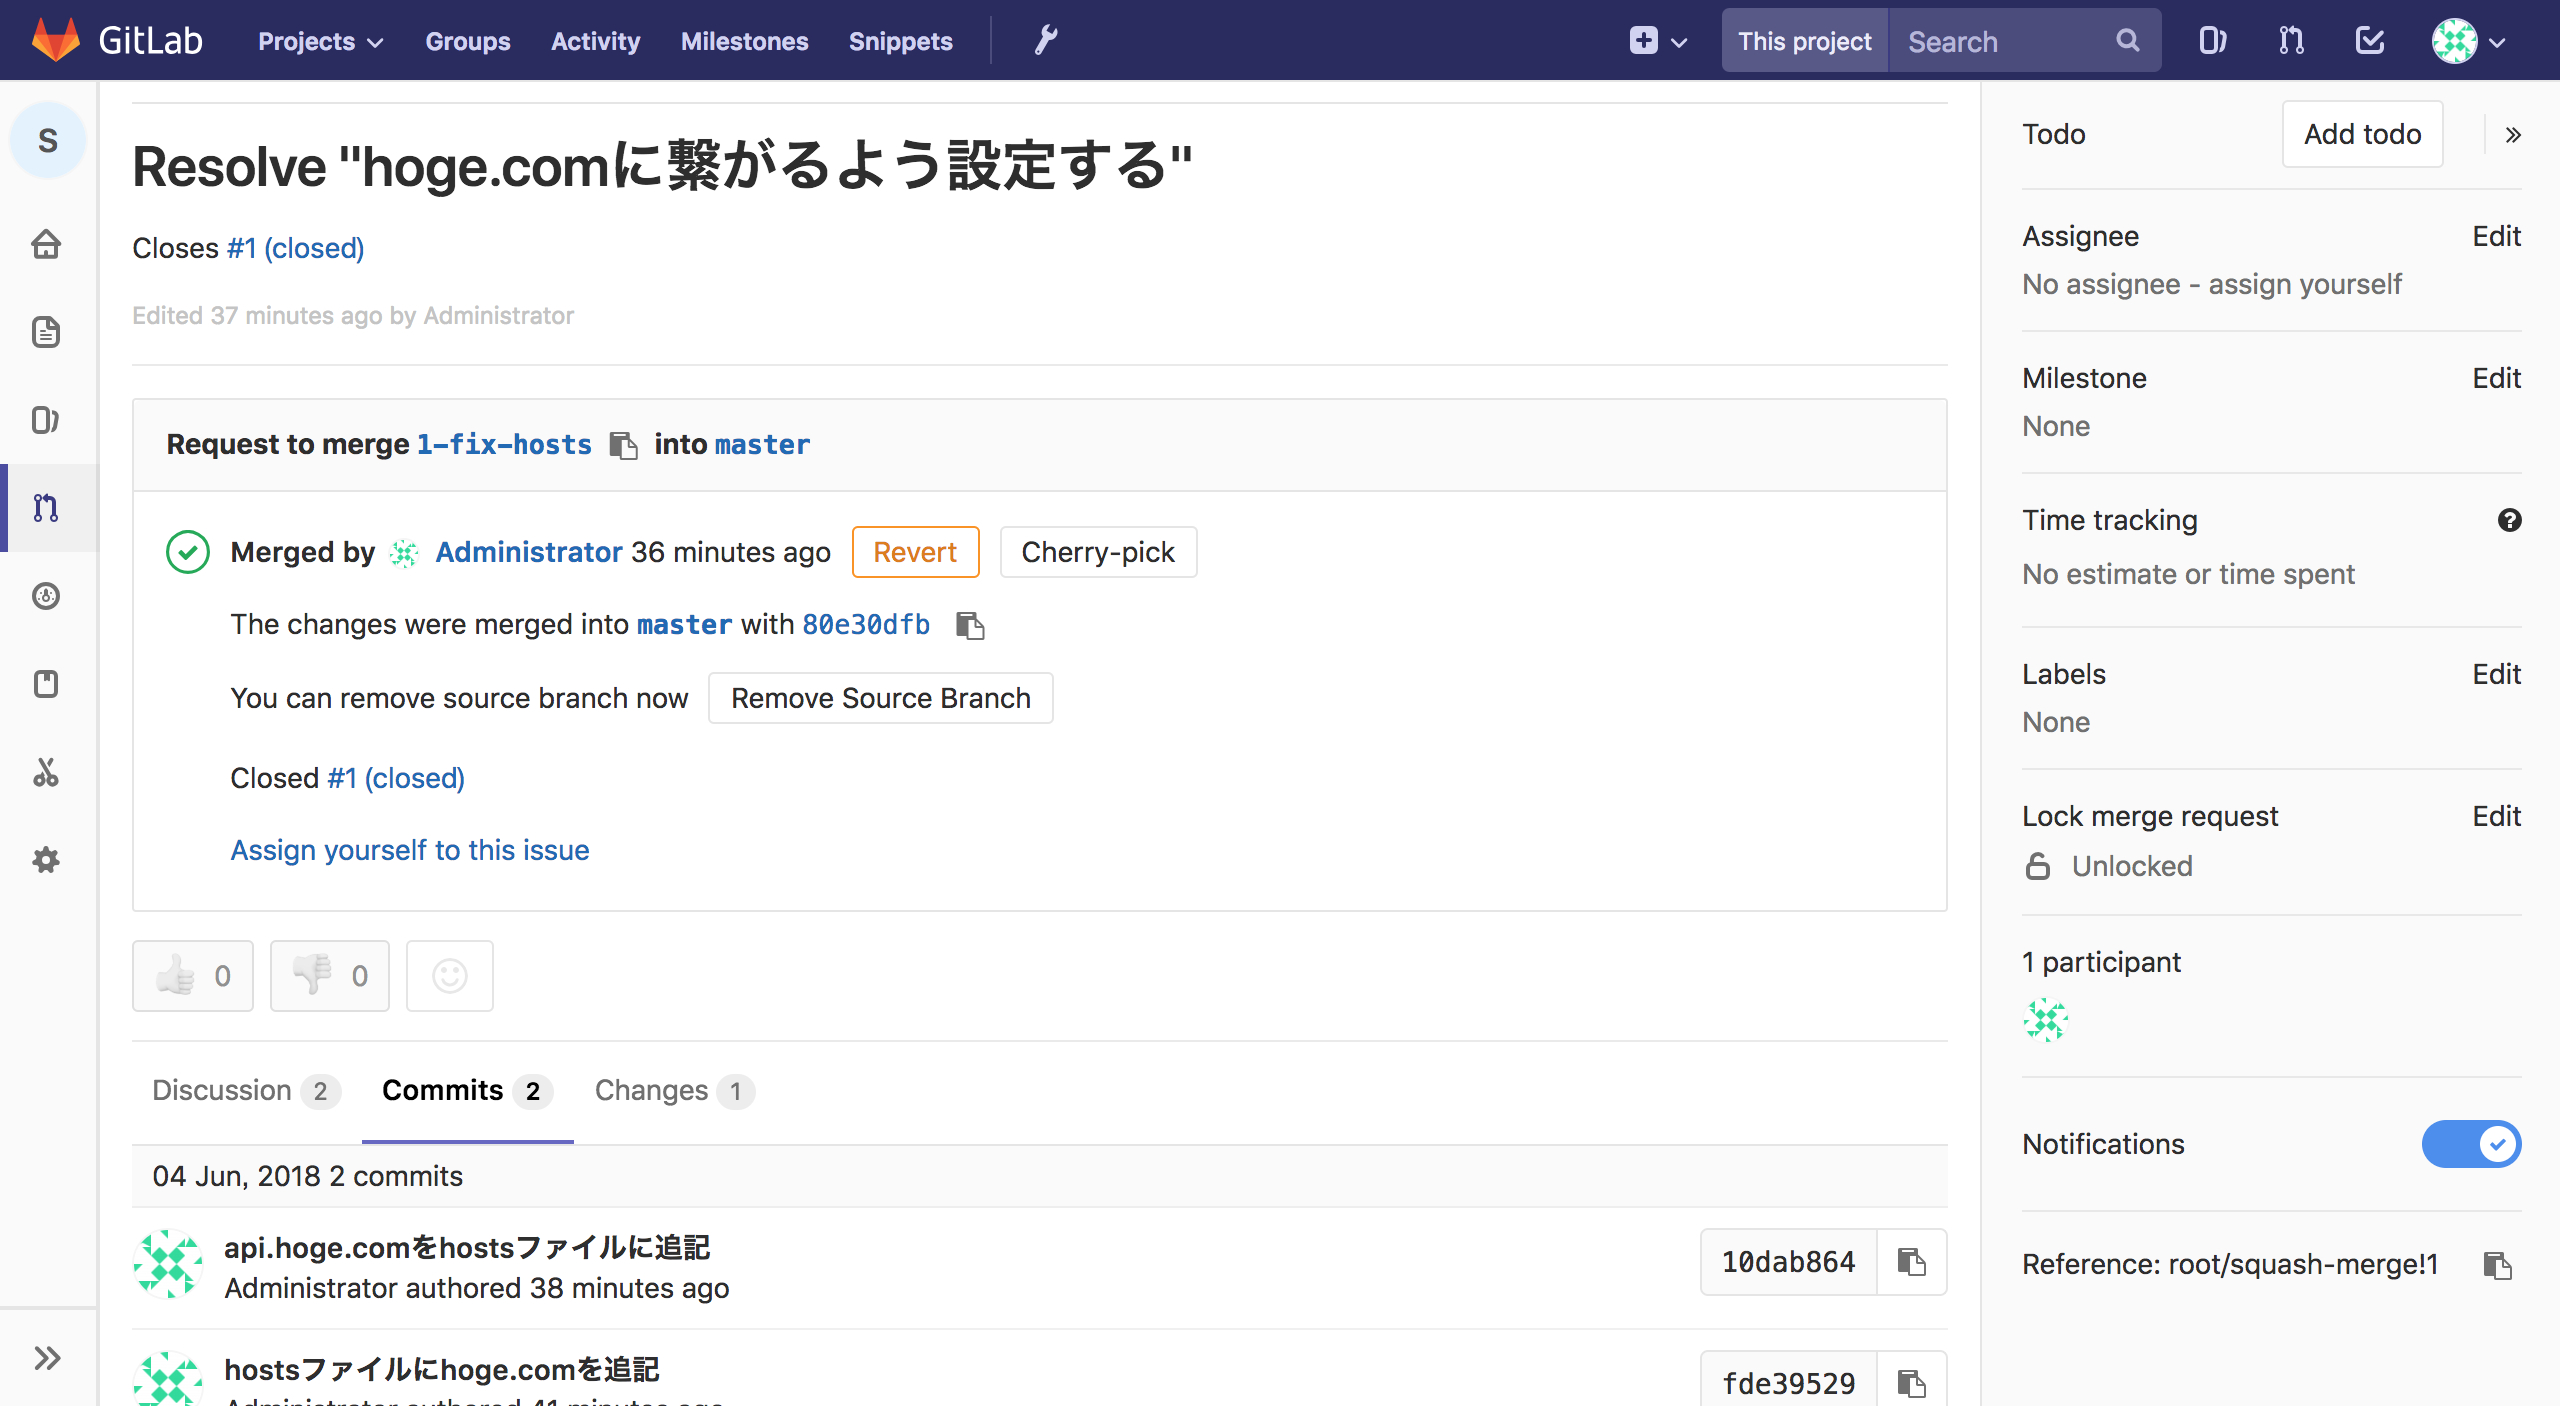Screen dimensions: 2560x1406
Task: Open project Settings via the gear icon
Action: (46, 860)
